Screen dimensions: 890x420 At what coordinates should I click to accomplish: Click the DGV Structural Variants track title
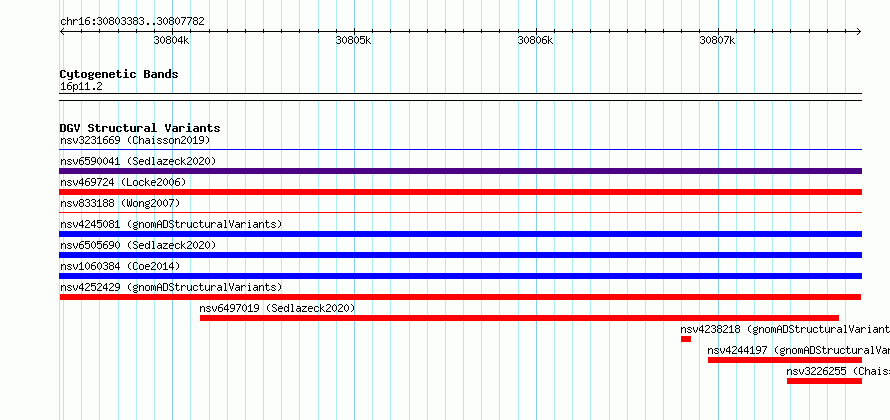pos(140,128)
